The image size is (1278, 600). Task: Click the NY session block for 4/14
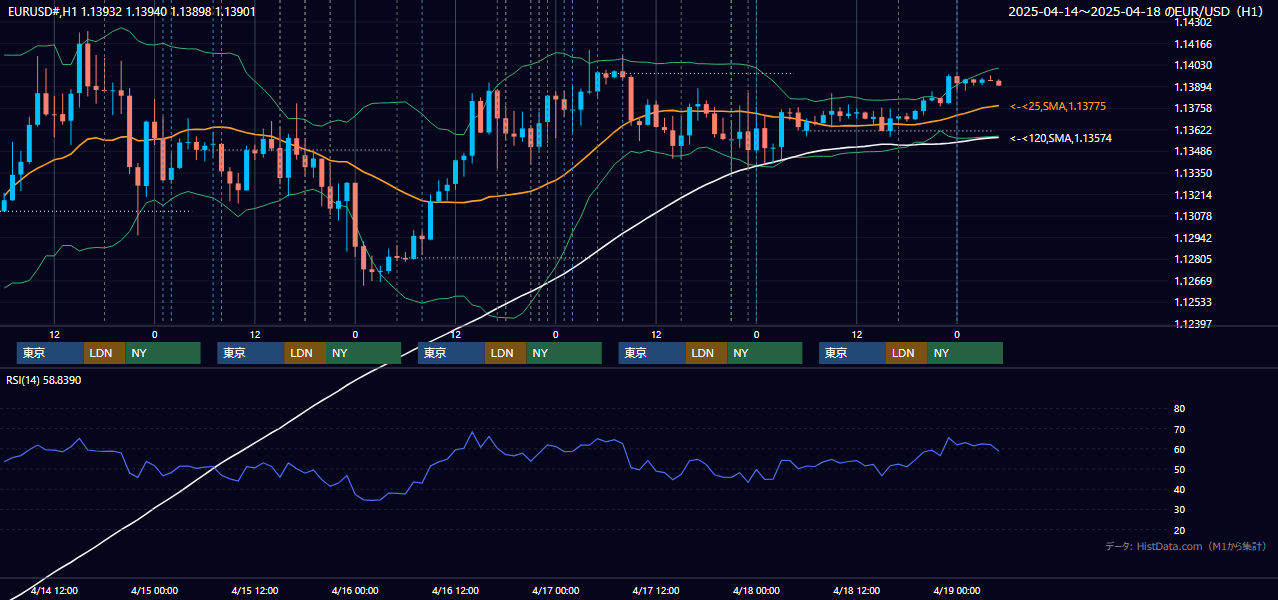(163, 353)
